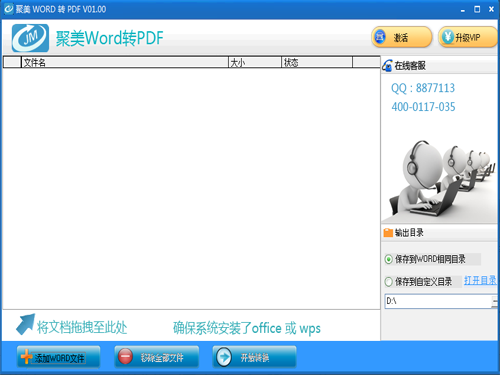This screenshot has width=500, height=375.
Task: Maximize the 聚美 WORD 转 PDF window
Action: pos(477,9)
